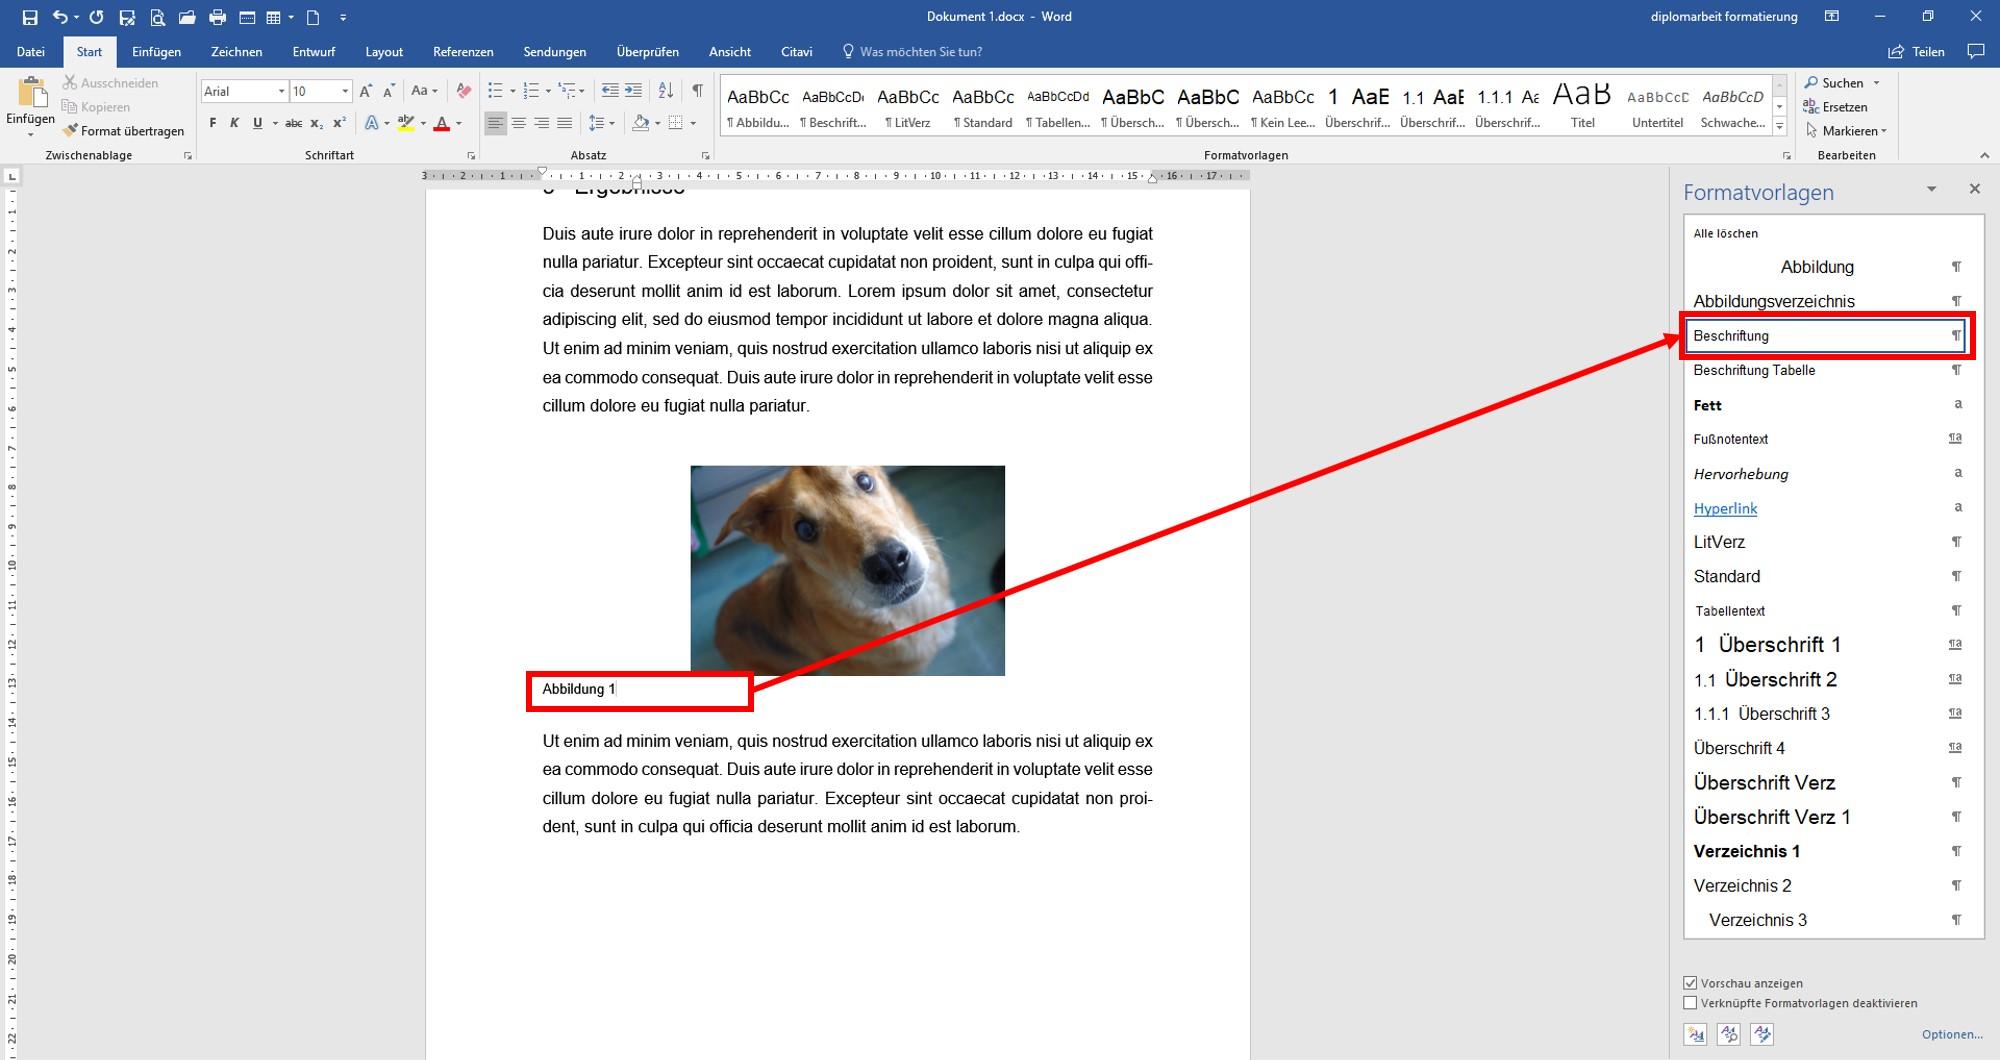Click the save icon in title bar

click(29, 17)
